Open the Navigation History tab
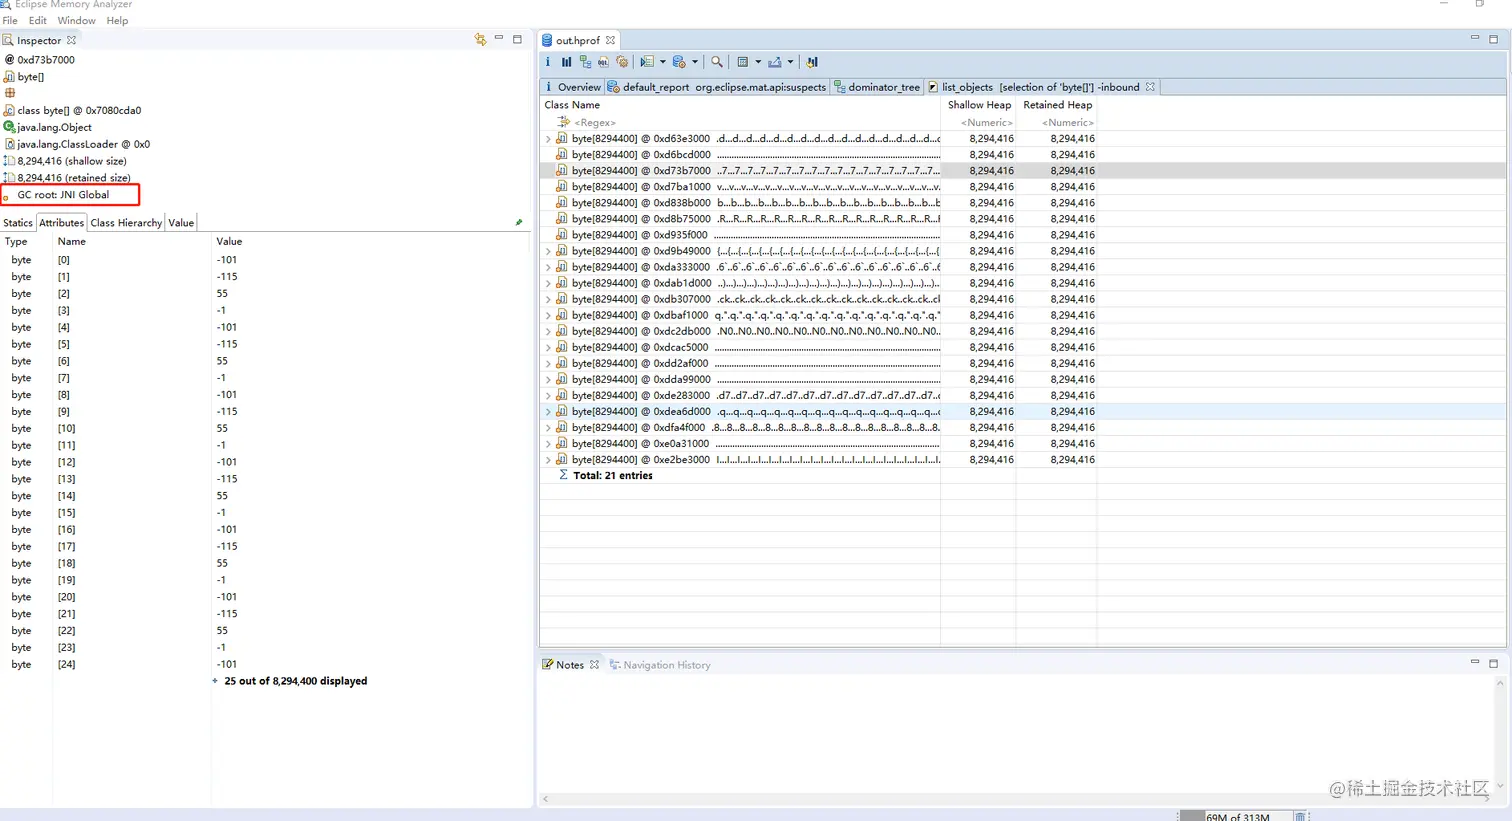 pos(660,665)
